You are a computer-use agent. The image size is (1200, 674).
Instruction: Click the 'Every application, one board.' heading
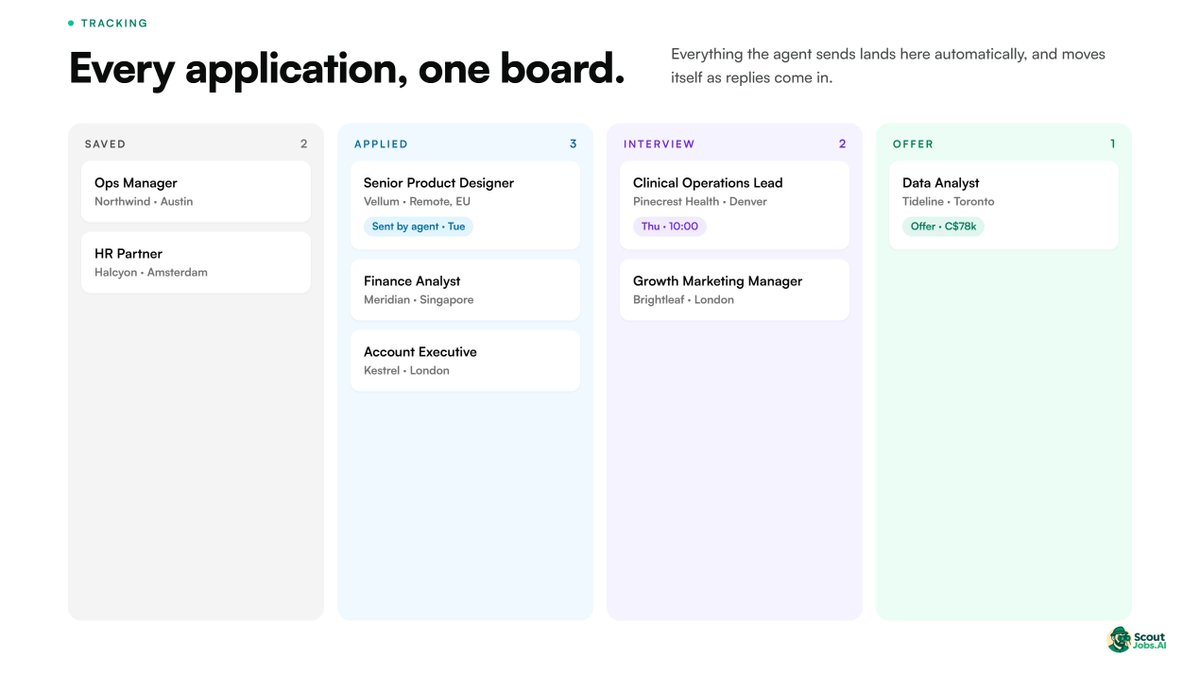coord(347,69)
